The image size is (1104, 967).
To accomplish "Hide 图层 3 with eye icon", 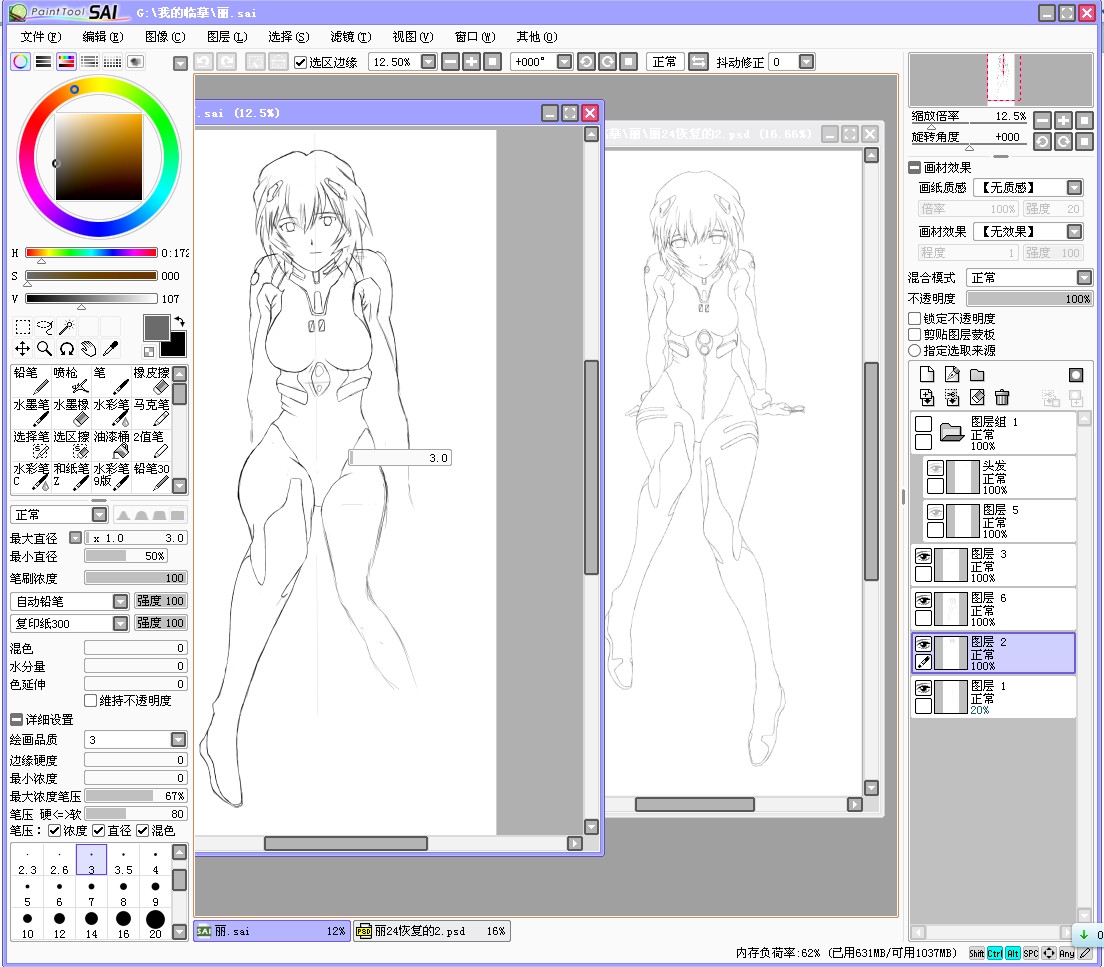I will tap(923, 556).
